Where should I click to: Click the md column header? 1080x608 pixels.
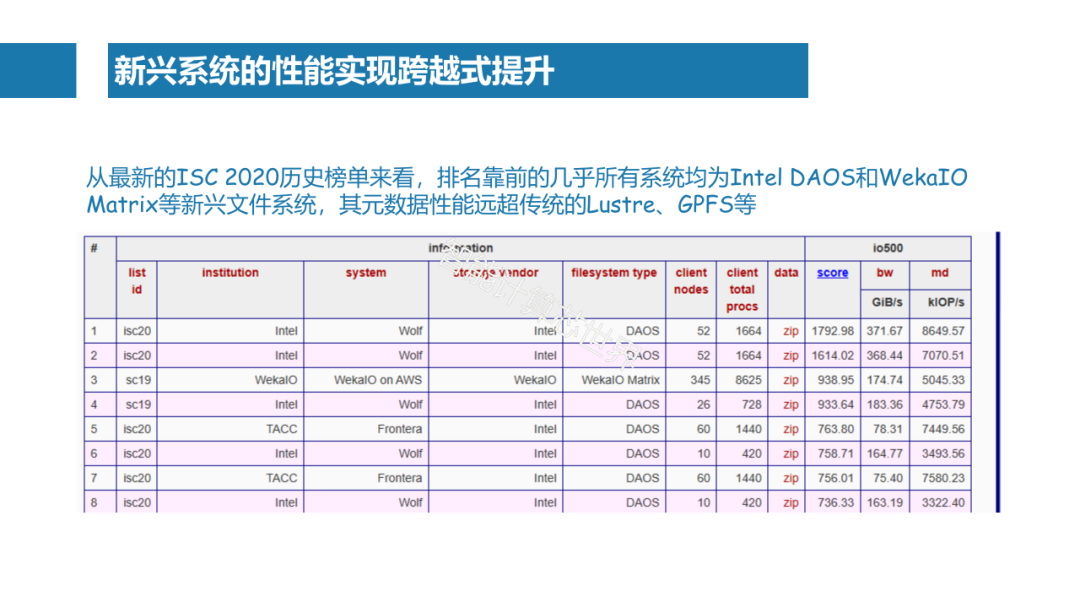click(x=939, y=273)
